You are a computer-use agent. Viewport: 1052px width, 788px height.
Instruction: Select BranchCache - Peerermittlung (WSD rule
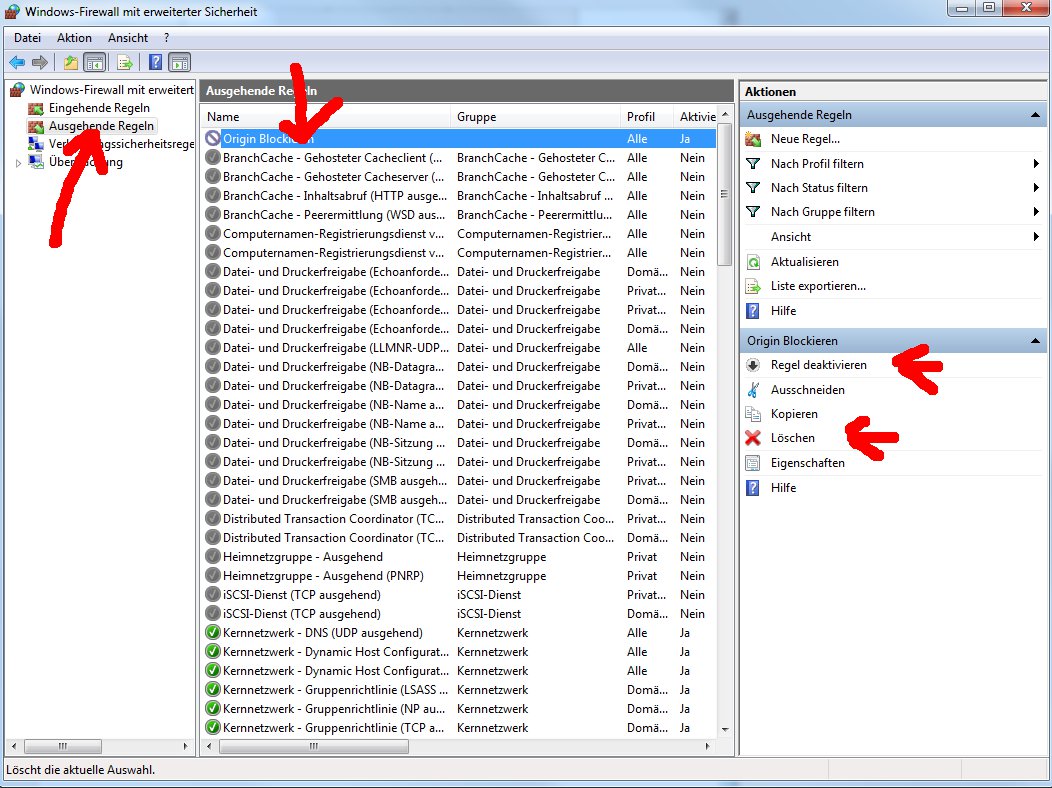(x=460, y=215)
